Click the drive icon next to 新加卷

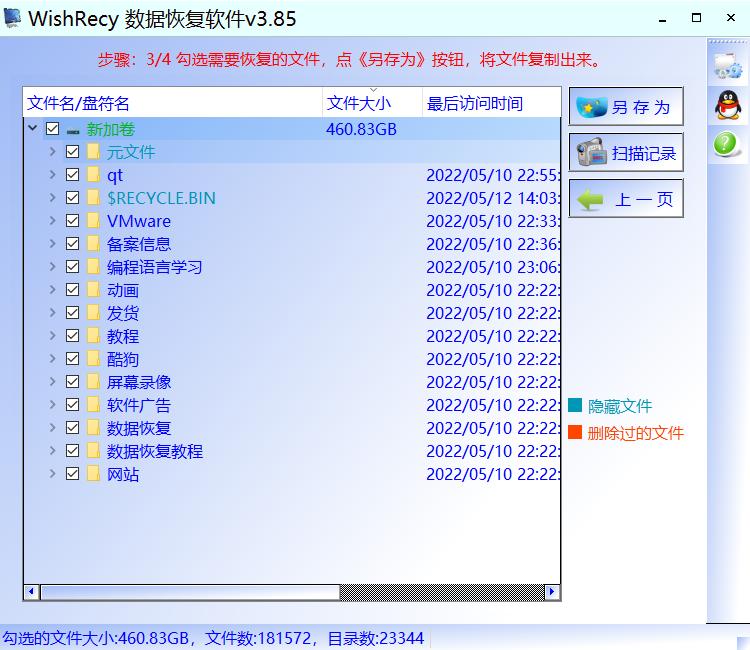[73, 131]
